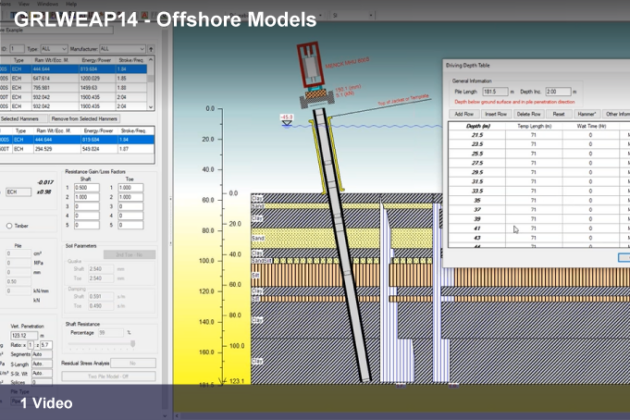This screenshot has width=630, height=420.
Task: Click the Driving Depth Table title bar
Action: click(536, 66)
